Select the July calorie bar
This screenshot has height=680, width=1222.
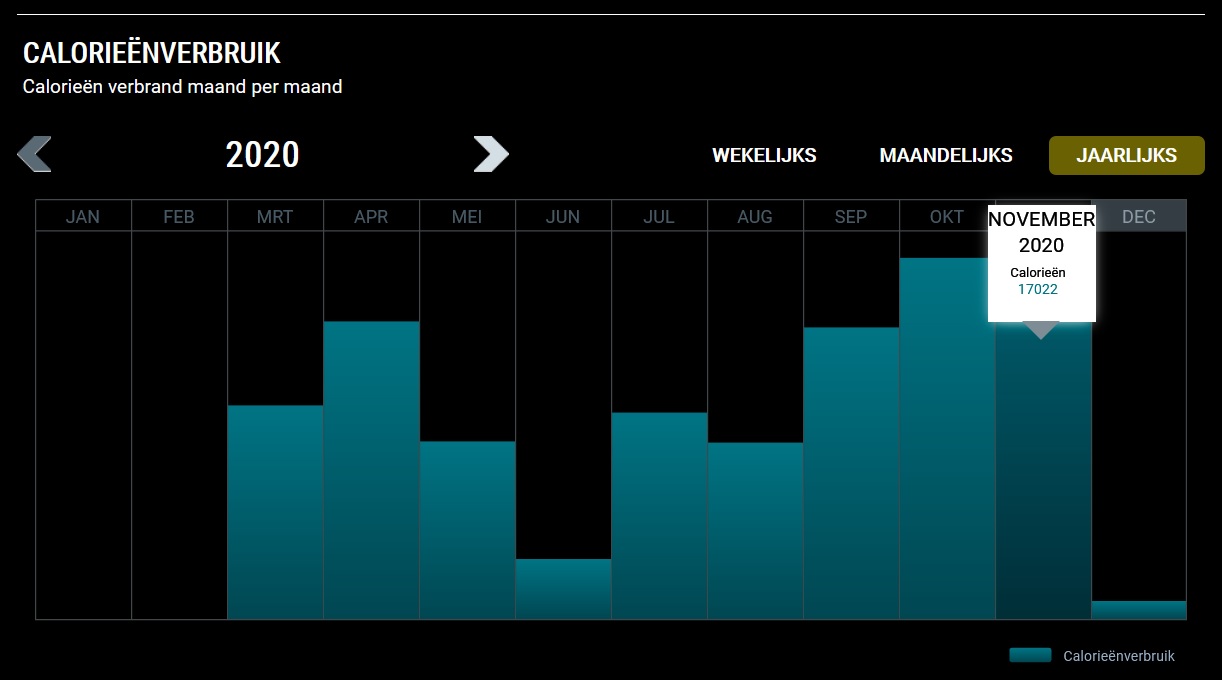click(x=659, y=516)
